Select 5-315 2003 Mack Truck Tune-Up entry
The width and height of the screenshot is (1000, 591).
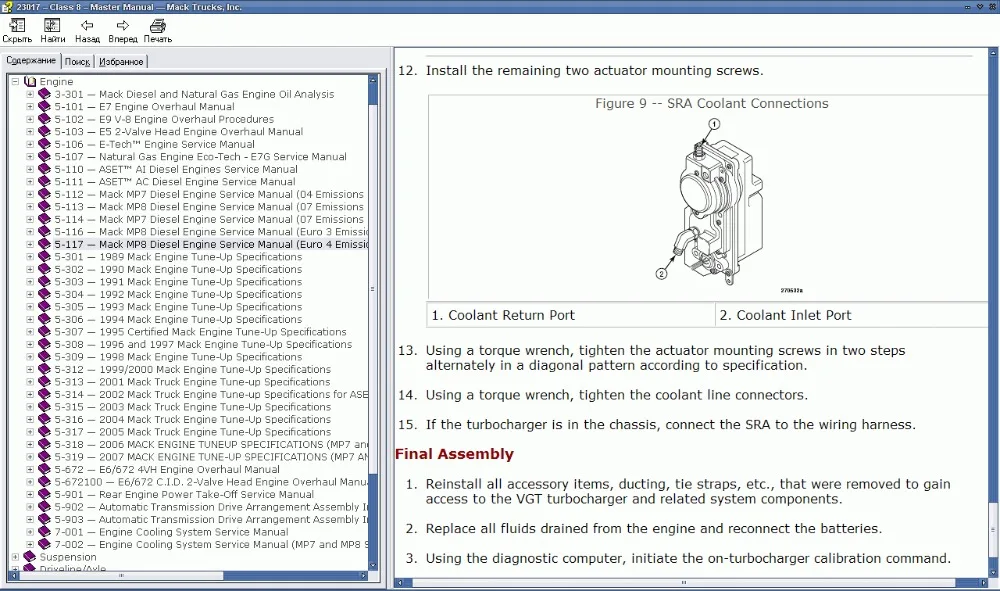tap(193, 407)
